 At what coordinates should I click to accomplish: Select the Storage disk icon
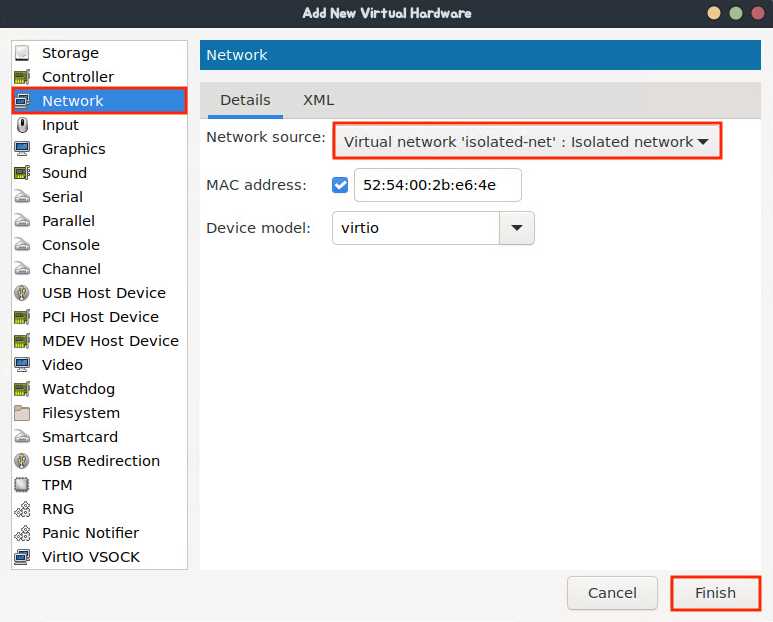tap(22, 53)
